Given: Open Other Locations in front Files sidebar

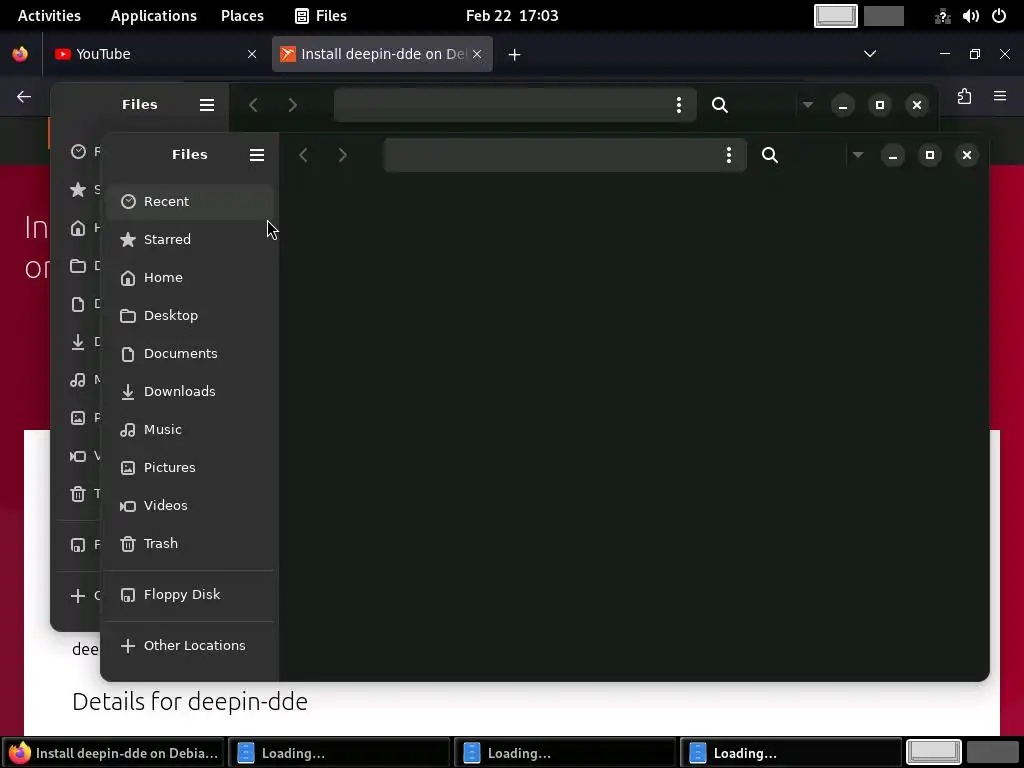Looking at the screenshot, I should coord(189,645).
